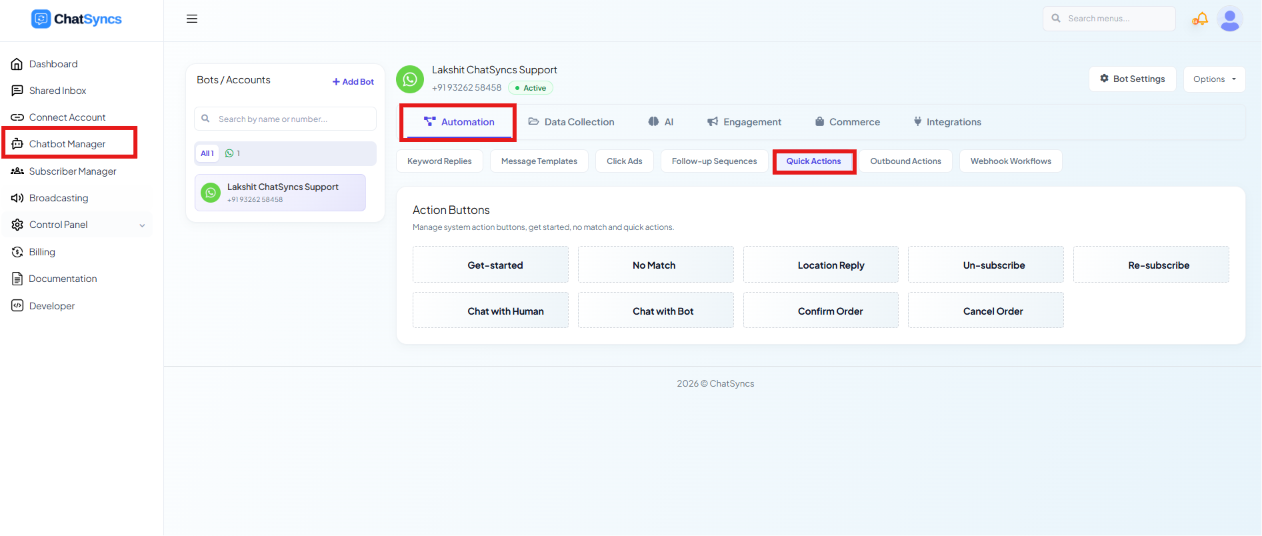1262x536 pixels.
Task: Click the green Active status badge
Action: pyautogui.click(x=531, y=88)
